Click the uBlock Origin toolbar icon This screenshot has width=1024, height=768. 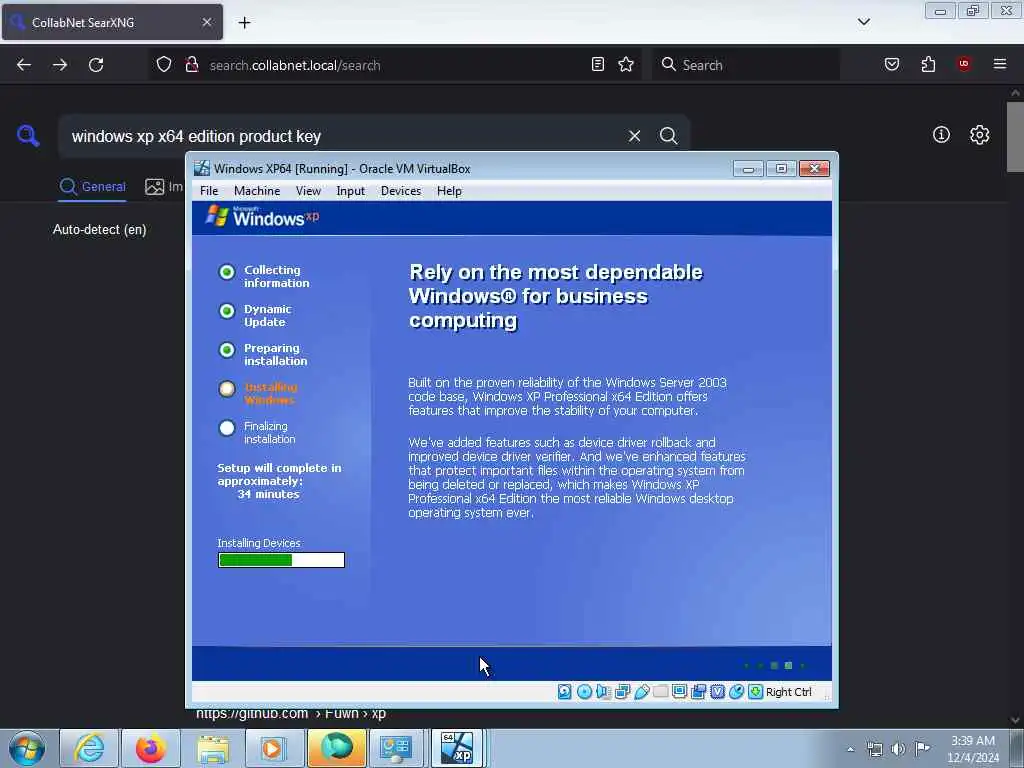pyautogui.click(x=964, y=64)
